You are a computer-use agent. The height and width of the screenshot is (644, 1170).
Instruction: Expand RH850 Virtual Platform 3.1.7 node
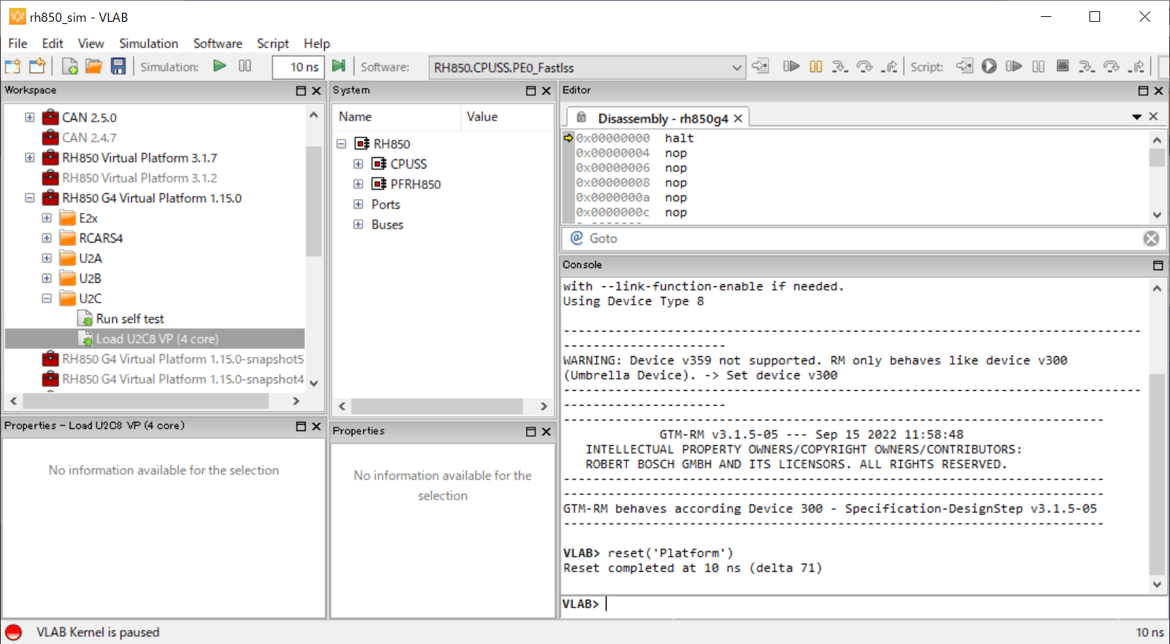click(29, 157)
